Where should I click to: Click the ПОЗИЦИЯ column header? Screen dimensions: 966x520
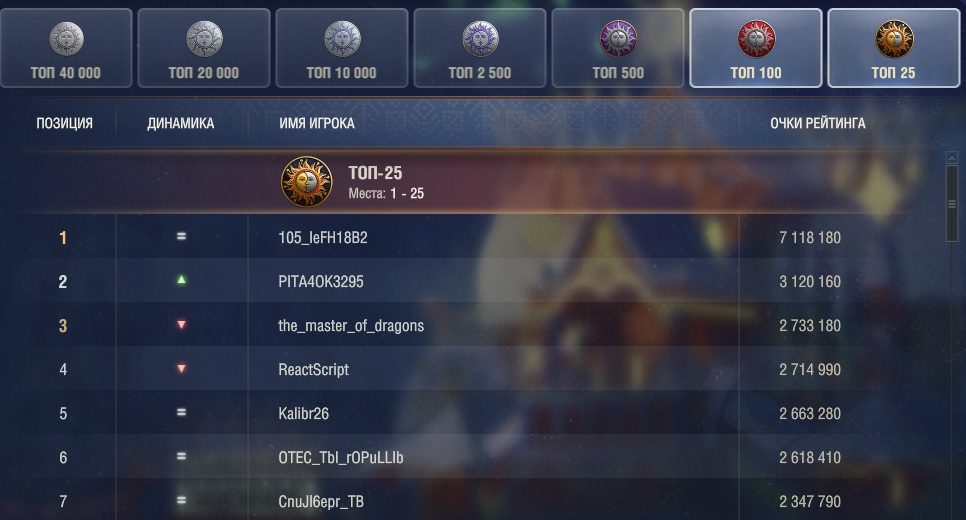point(65,123)
